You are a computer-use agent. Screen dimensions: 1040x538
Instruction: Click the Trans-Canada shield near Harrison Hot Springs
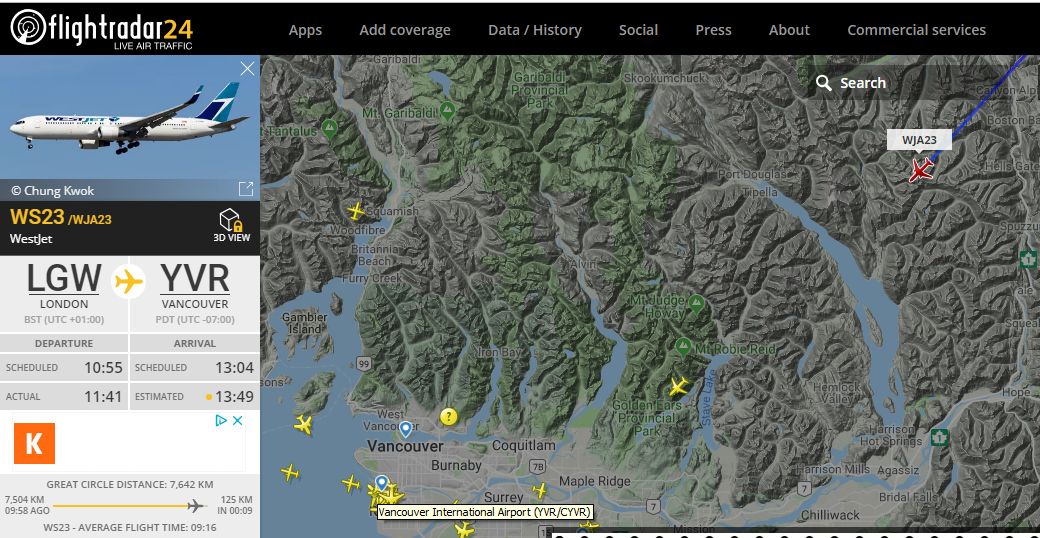click(x=939, y=437)
